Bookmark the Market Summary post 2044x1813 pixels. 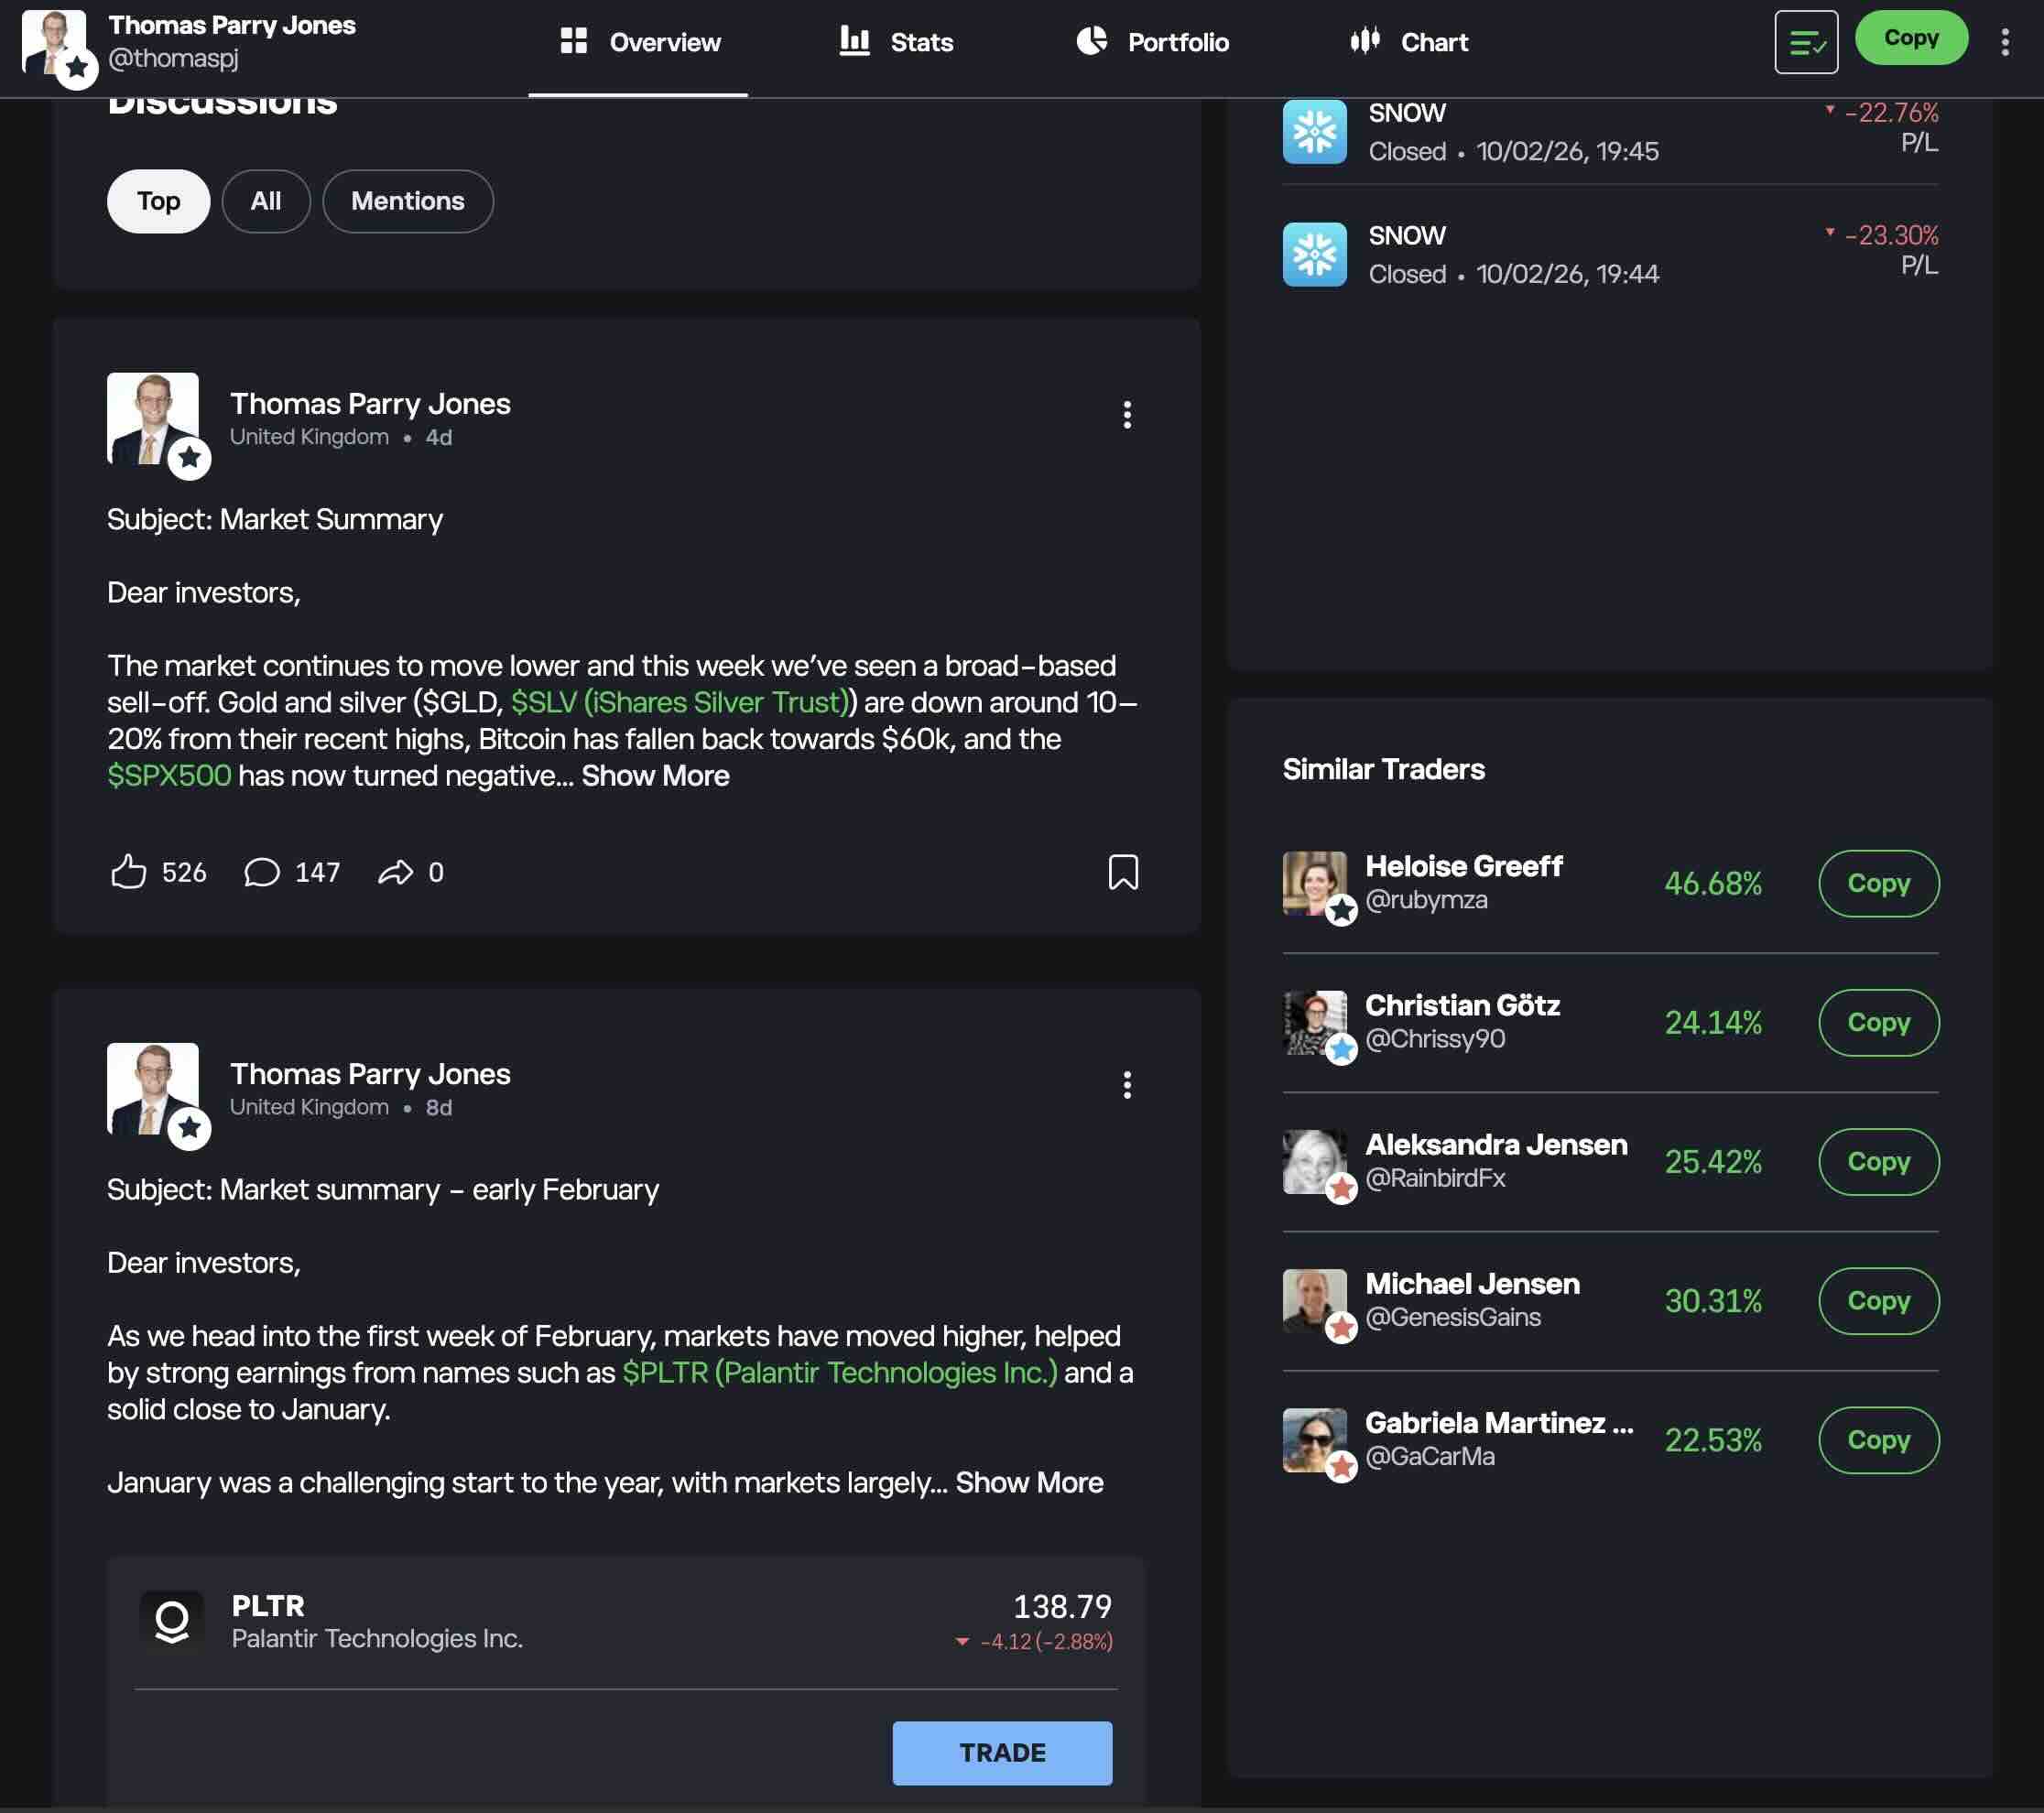click(x=1123, y=872)
